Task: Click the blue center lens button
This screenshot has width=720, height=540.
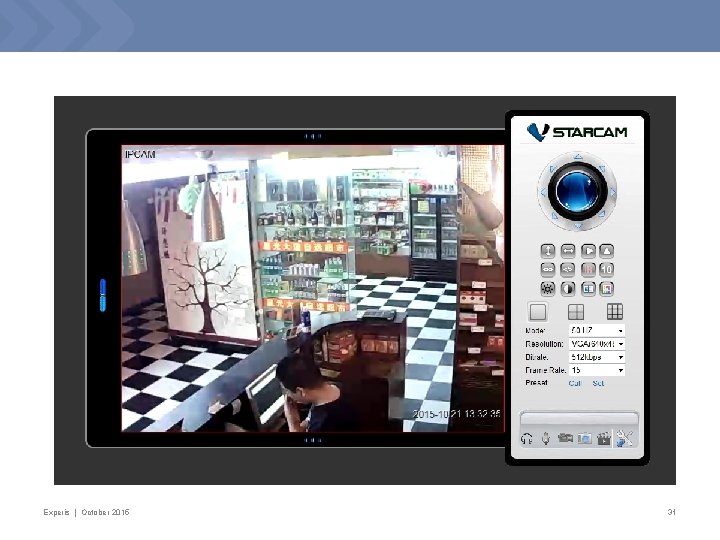Action: point(577,191)
